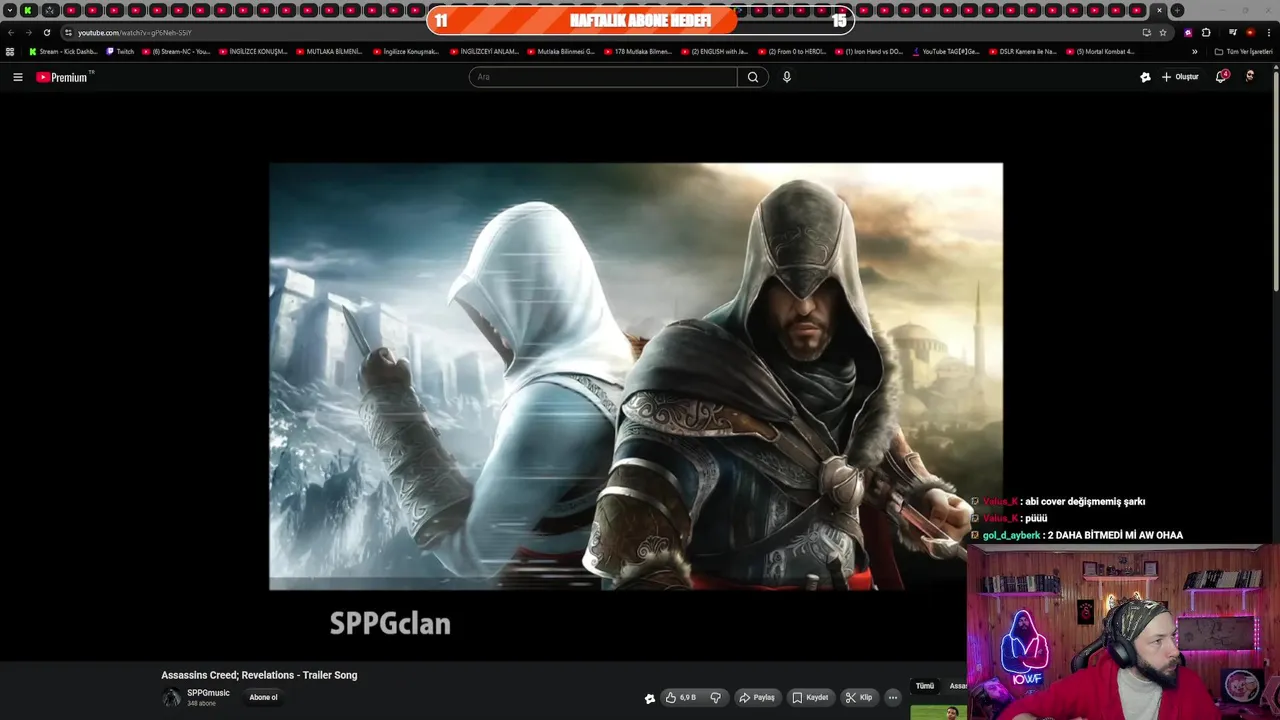View site information icon in address bar
This screenshot has height=720, width=1280.
point(68,32)
